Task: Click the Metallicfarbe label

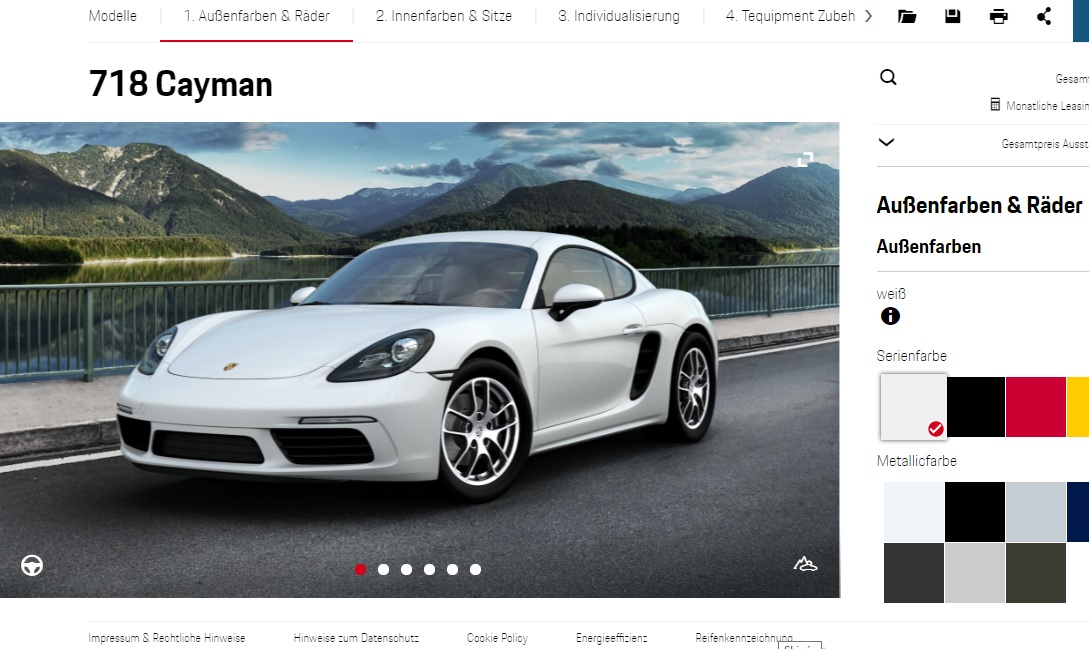Action: [x=917, y=461]
